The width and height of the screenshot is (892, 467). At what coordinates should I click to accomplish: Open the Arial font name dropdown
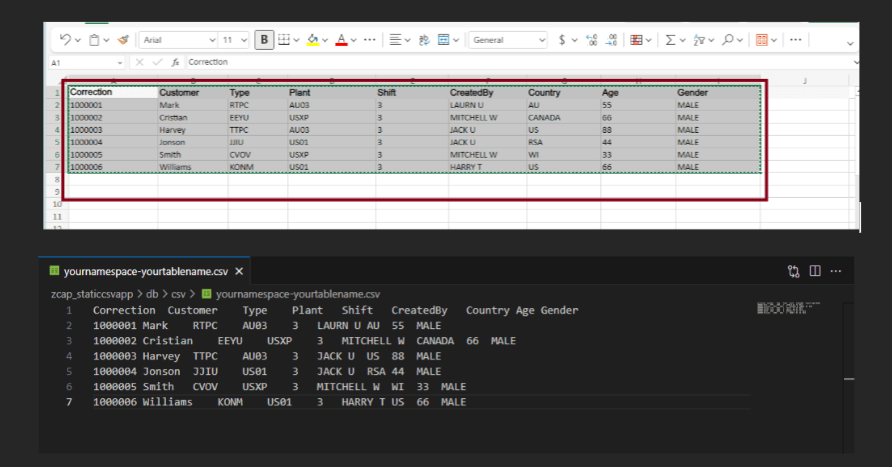pos(178,40)
